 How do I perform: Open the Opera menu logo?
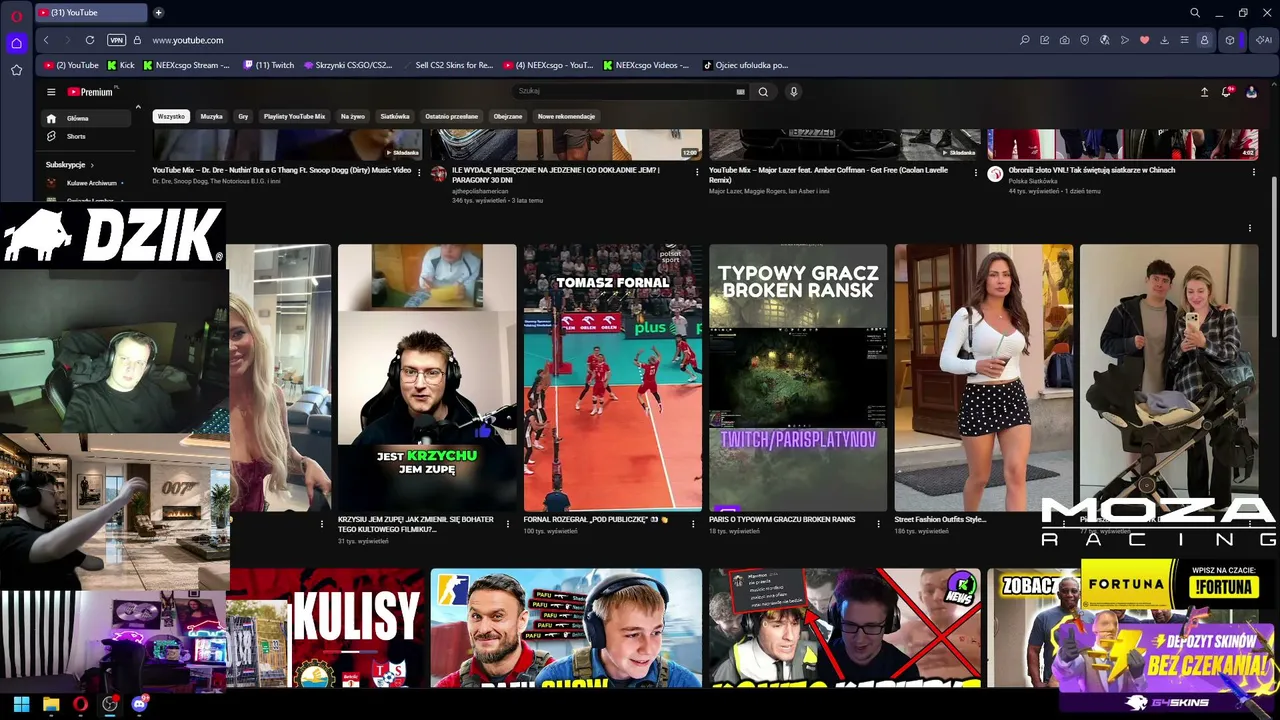[16, 14]
